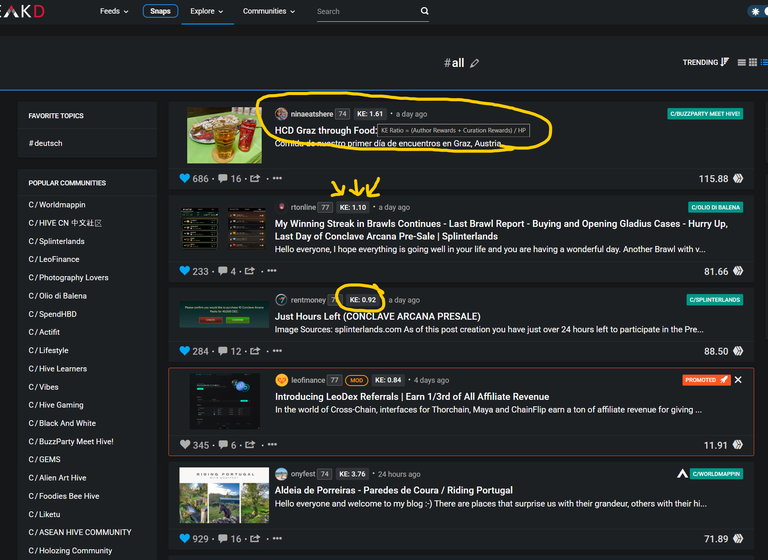
Task: Expand the Explore dropdown menu
Action: [x=207, y=11]
